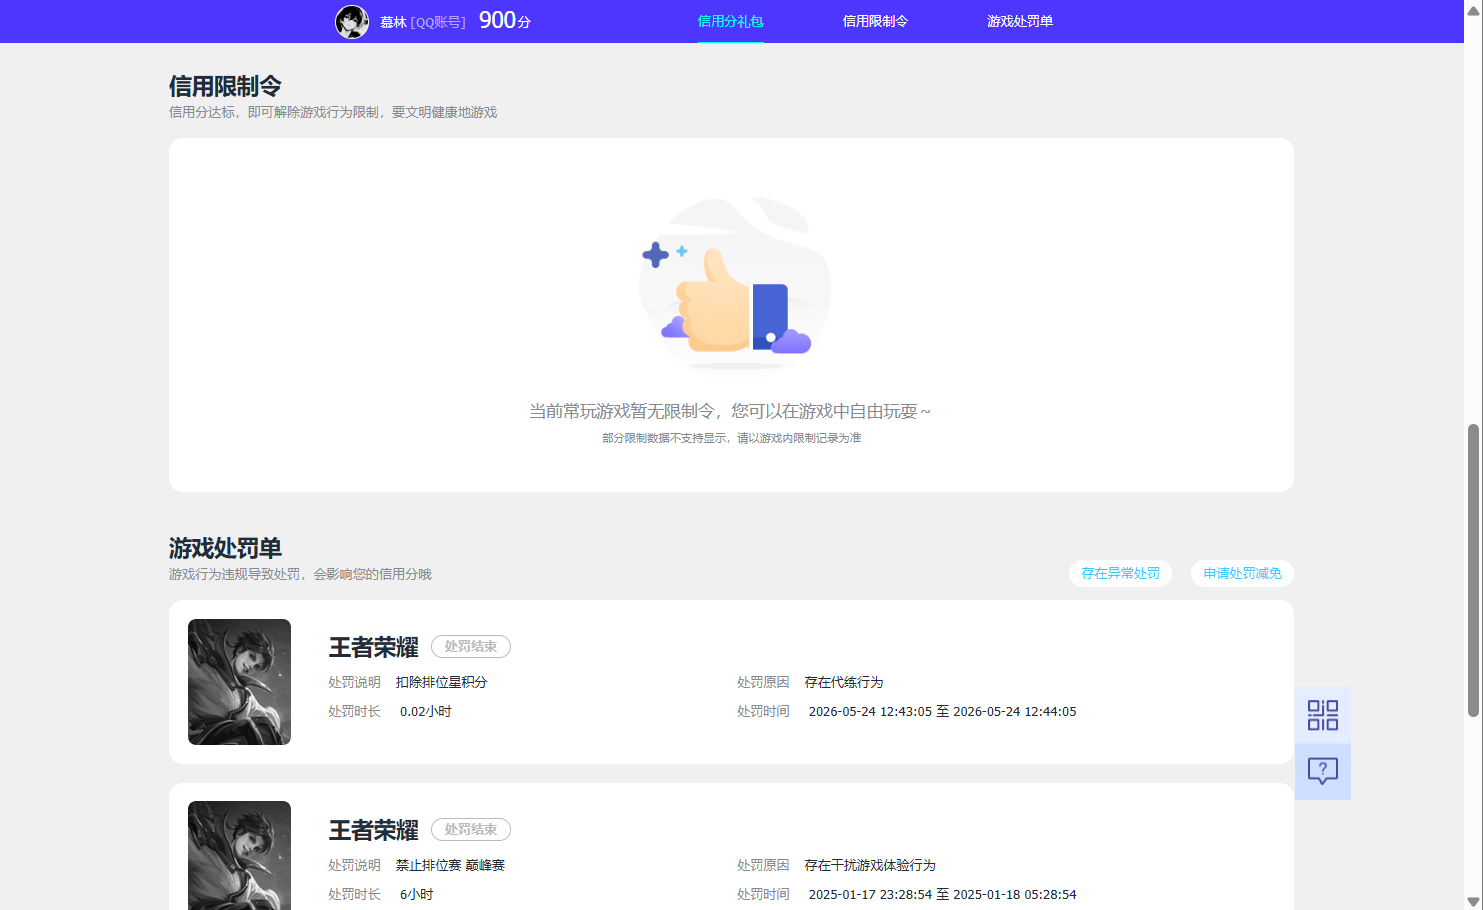The width and height of the screenshot is (1483, 910).
Task: Click scrollbar down arrow at bottom right
Action: pos(1473,901)
